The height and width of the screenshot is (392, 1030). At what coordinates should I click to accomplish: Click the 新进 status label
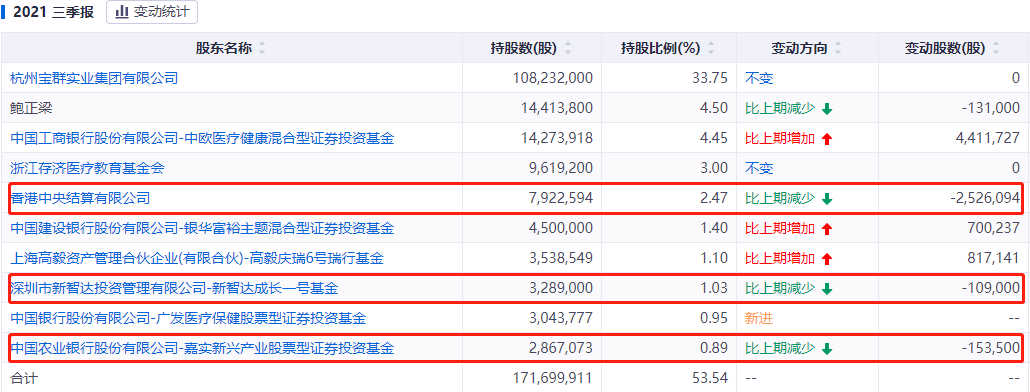click(x=759, y=318)
